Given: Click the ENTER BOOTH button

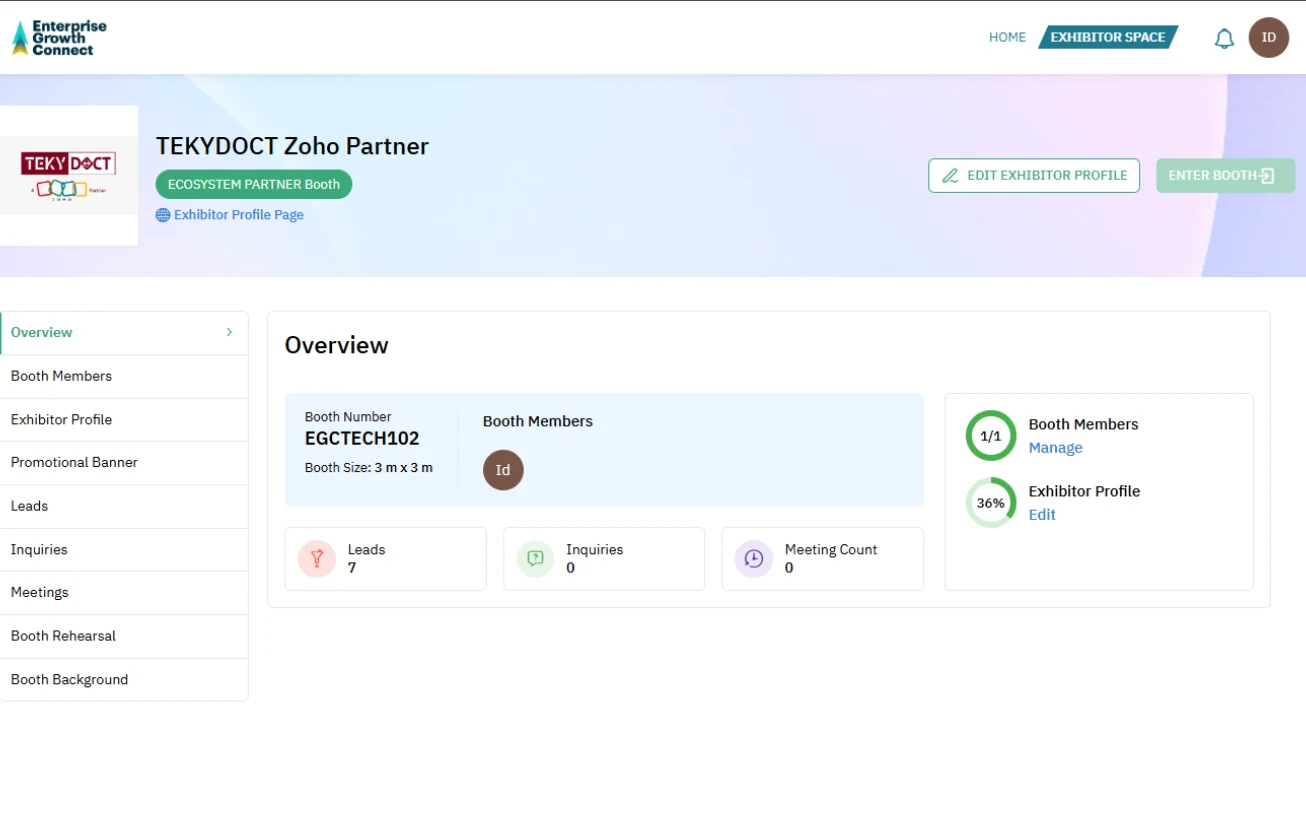Looking at the screenshot, I should [x=1224, y=175].
